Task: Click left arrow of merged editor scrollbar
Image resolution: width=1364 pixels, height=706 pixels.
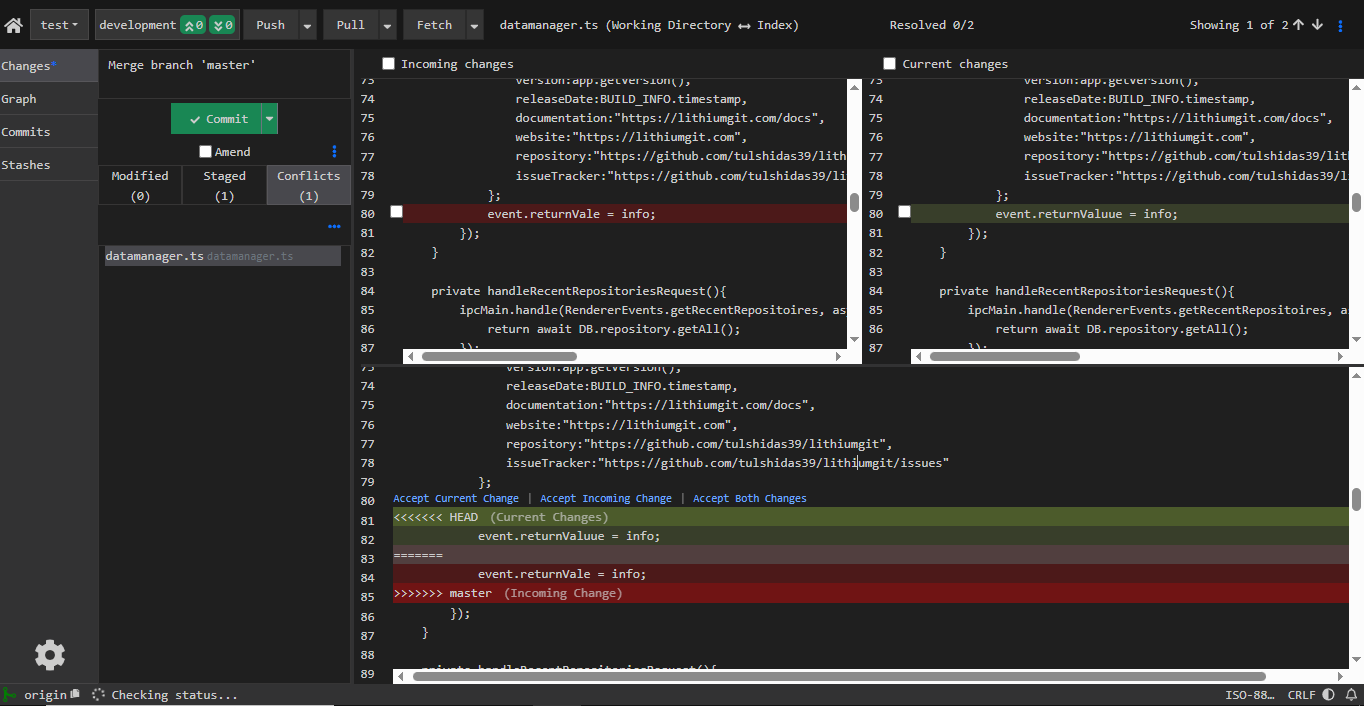Action: pos(400,676)
